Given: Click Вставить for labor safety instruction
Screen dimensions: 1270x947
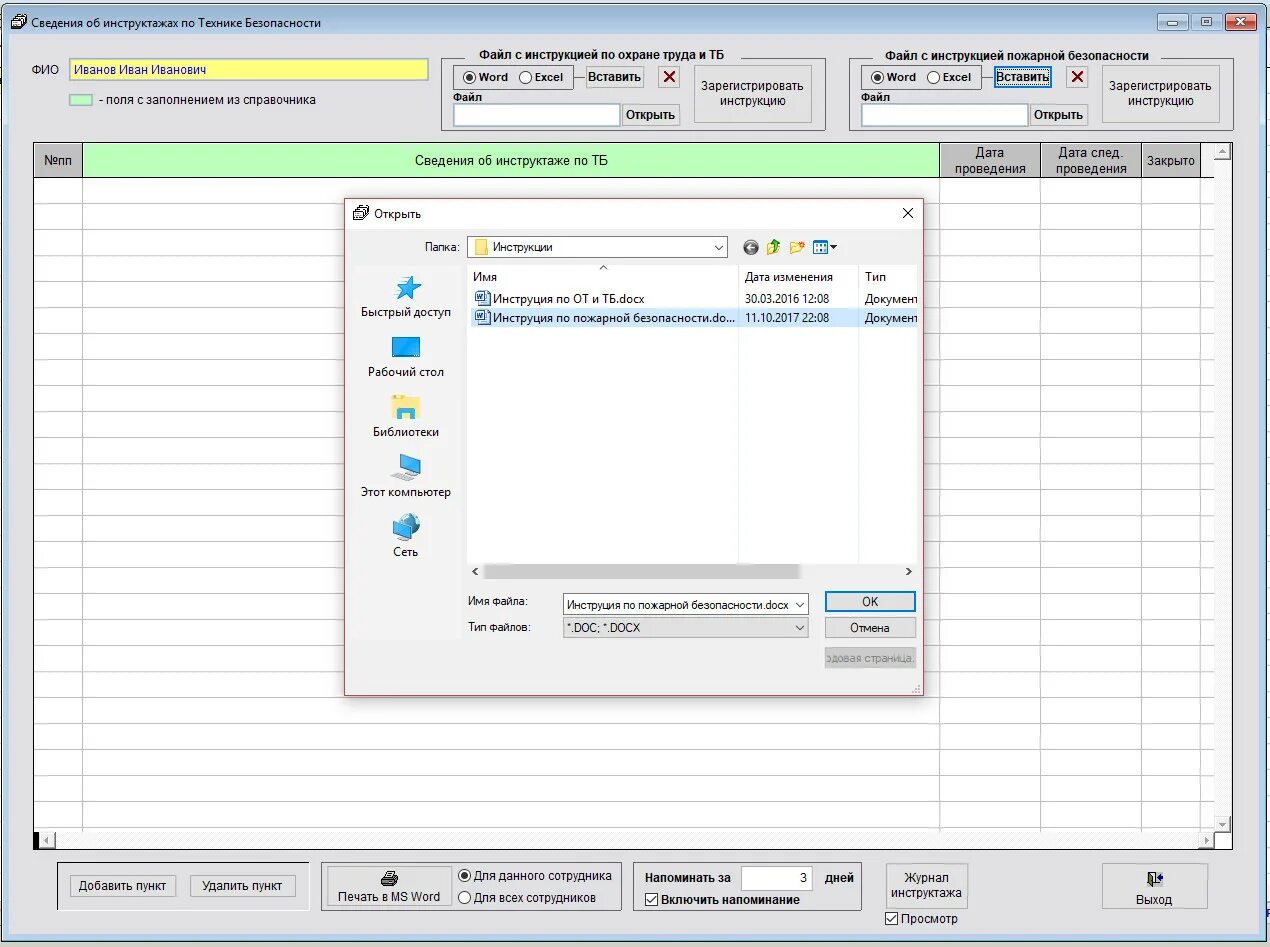Looking at the screenshot, I should (x=615, y=77).
